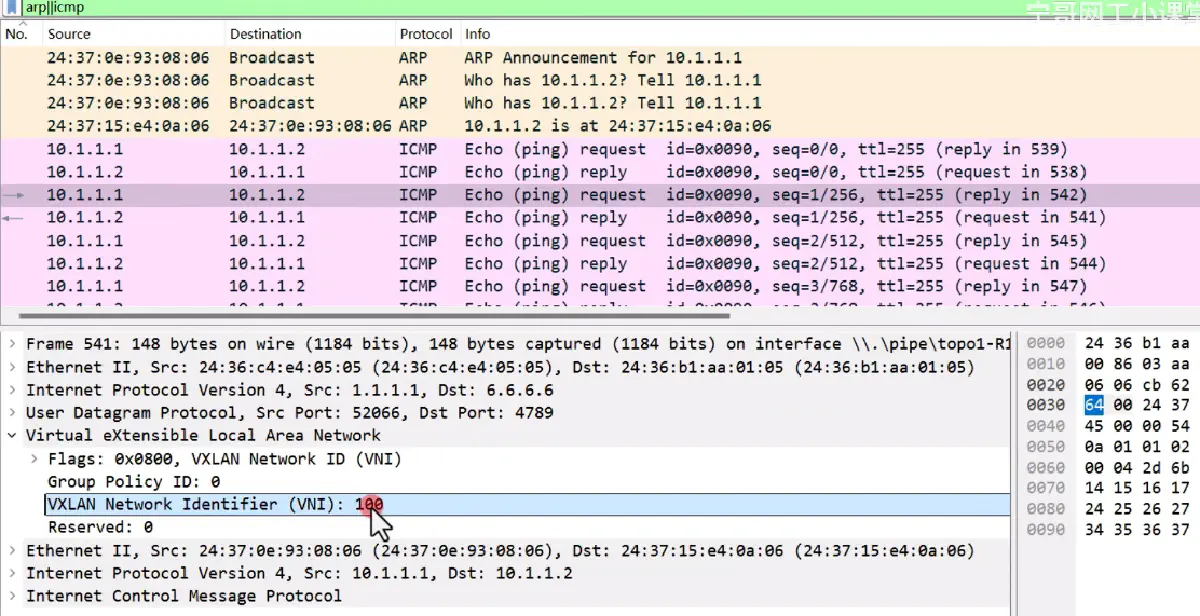Sort by the Info column header
1200x616 pixels.
[x=829, y=33]
